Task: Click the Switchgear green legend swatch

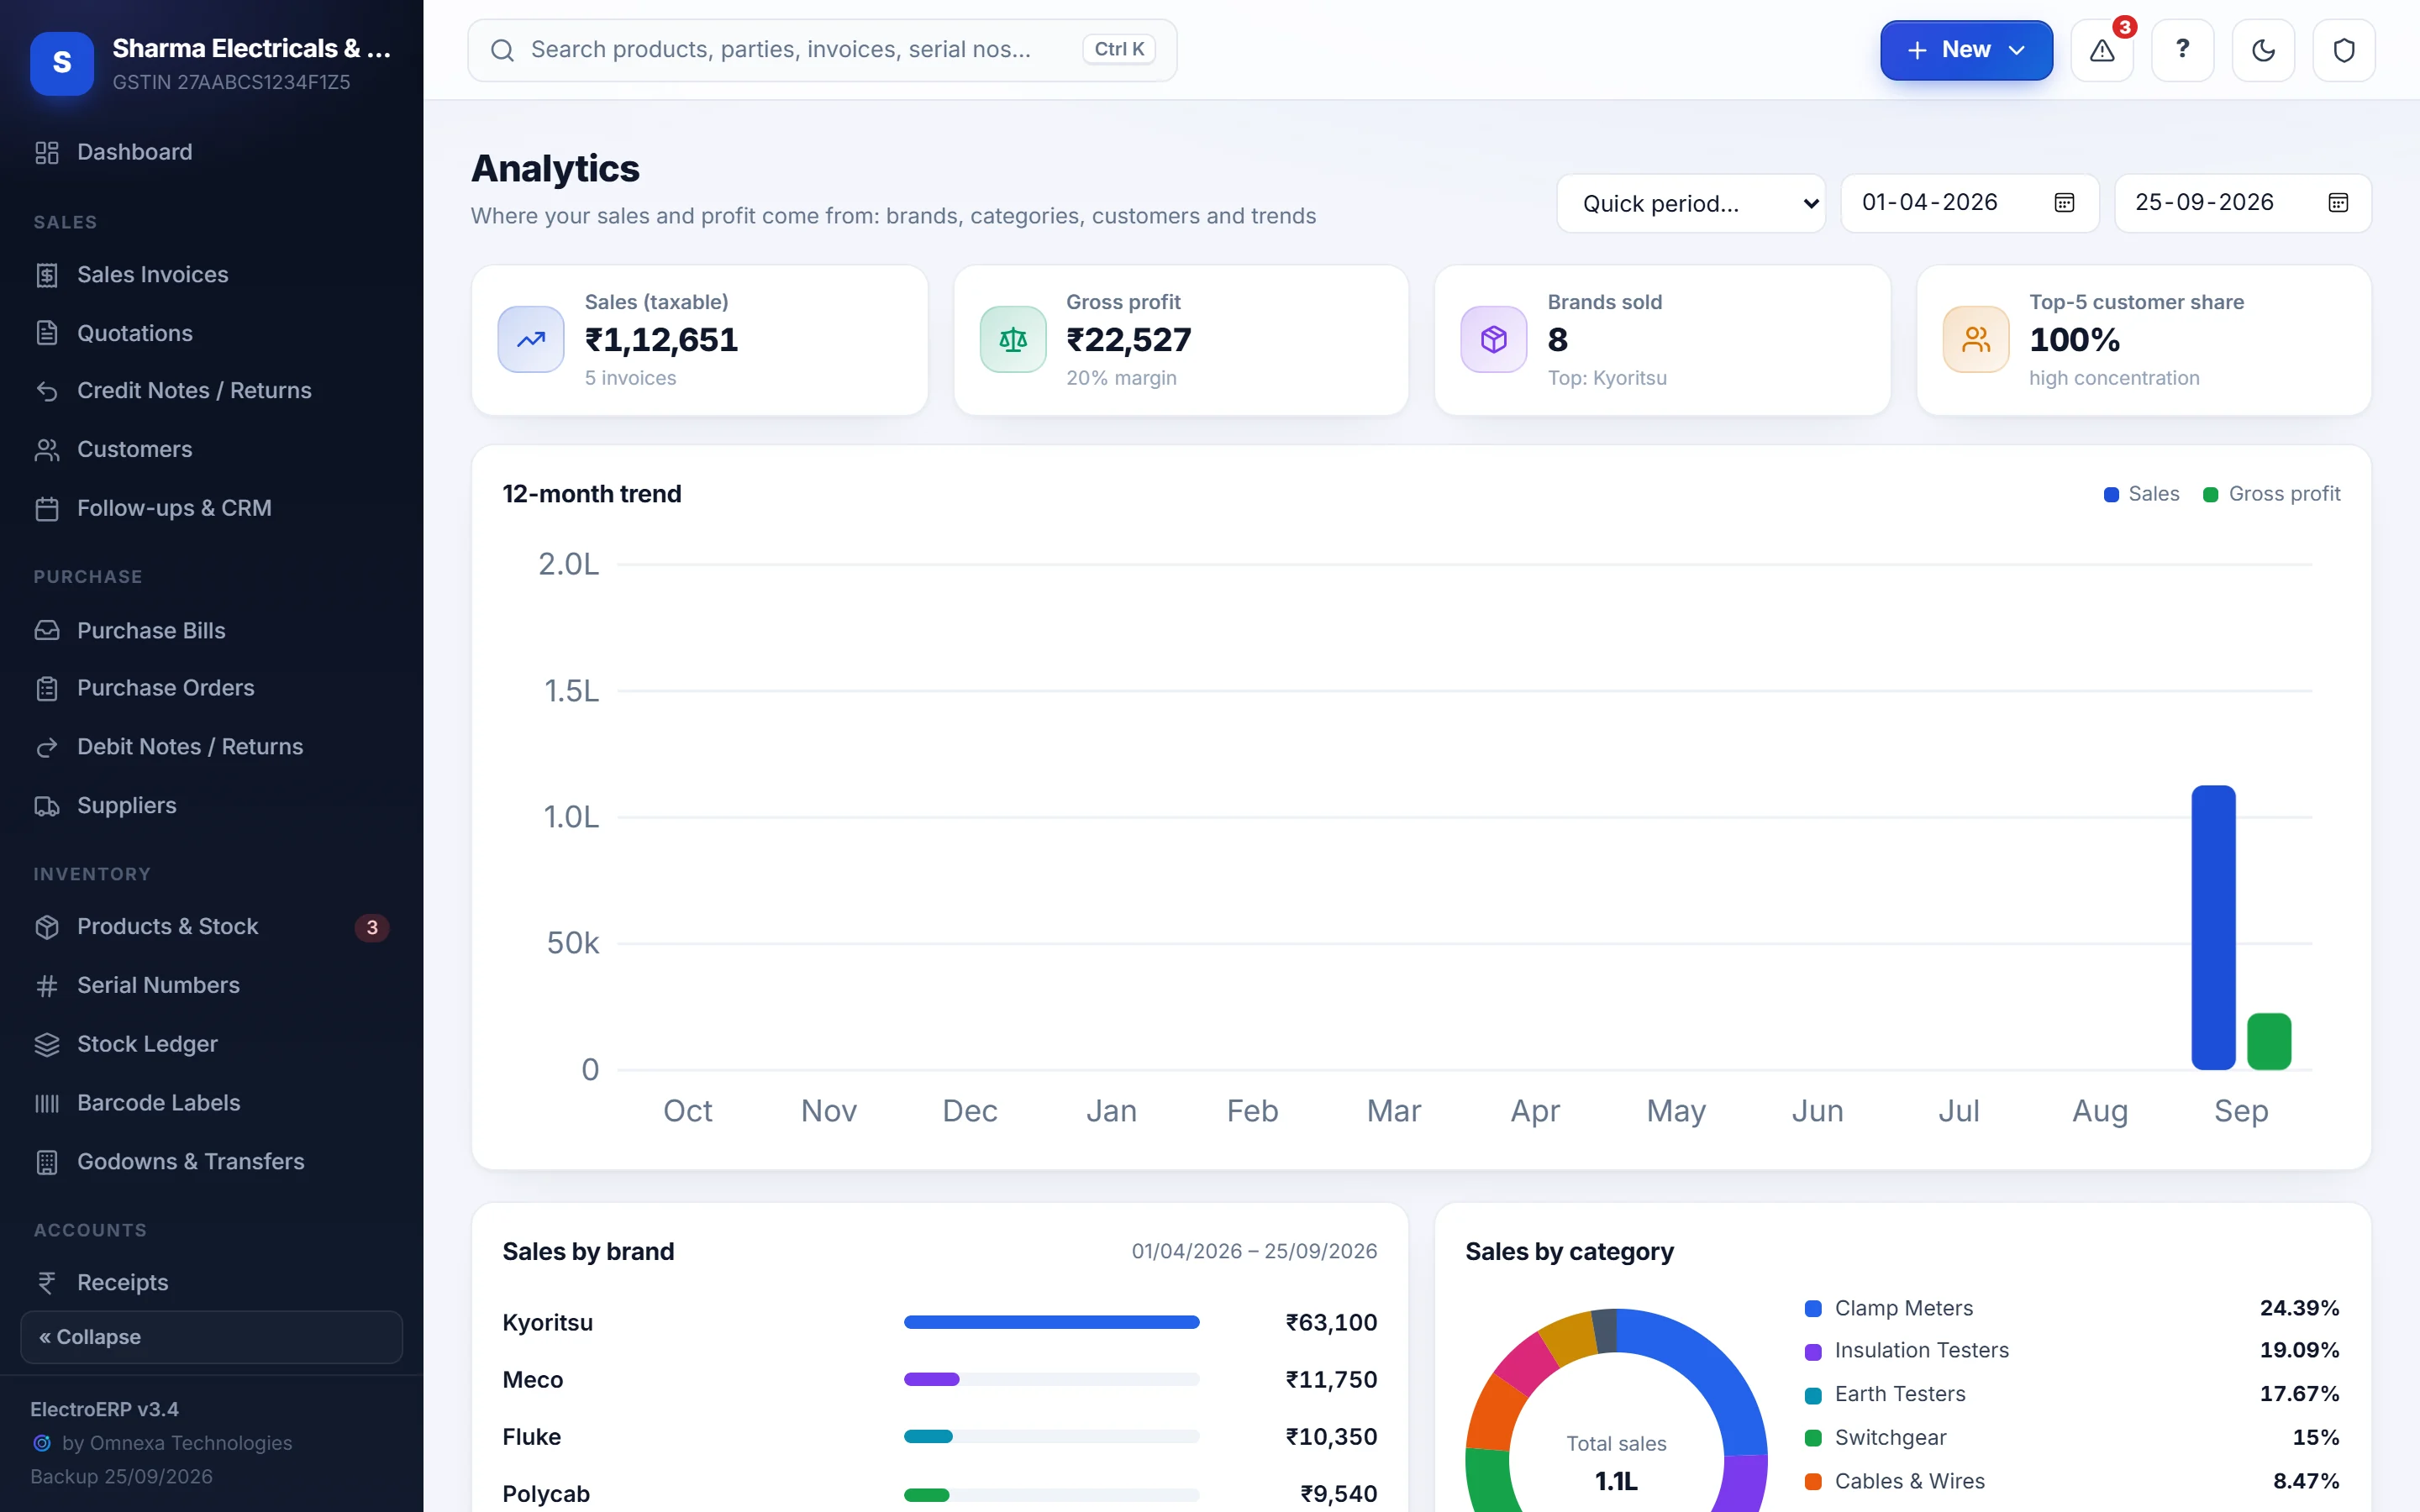Action: click(x=1812, y=1438)
